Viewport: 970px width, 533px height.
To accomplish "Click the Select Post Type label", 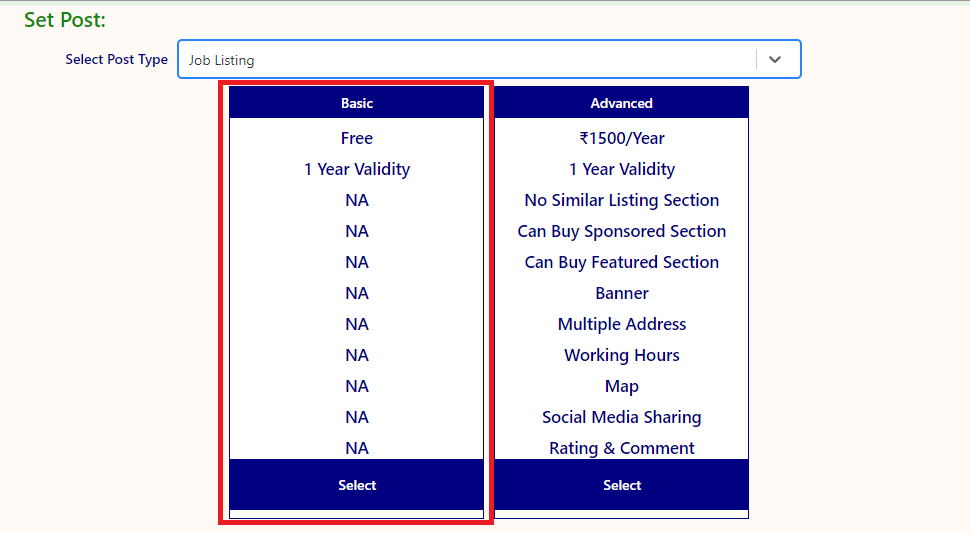I will (116, 59).
